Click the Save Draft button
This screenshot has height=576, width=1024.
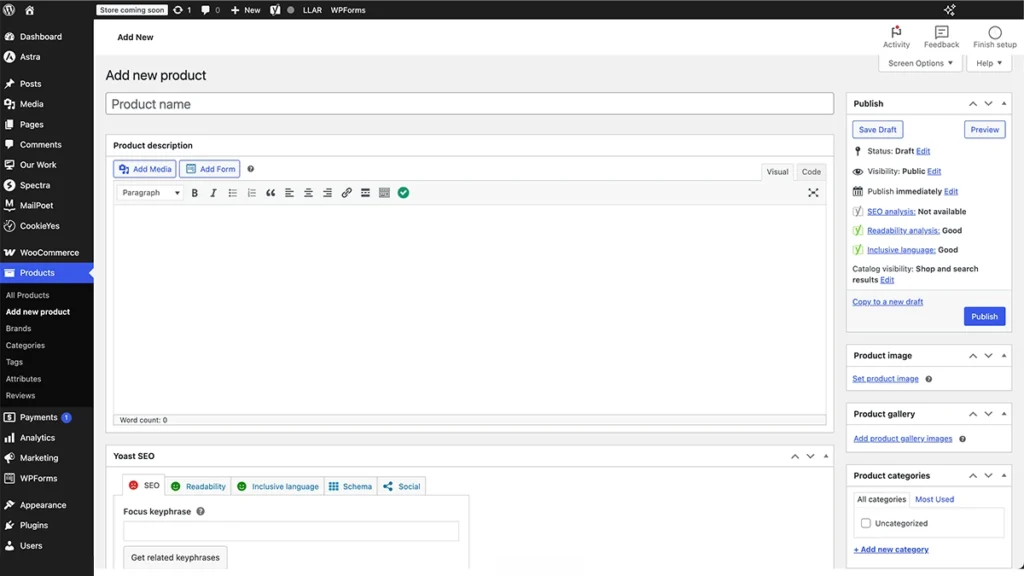coord(877,129)
